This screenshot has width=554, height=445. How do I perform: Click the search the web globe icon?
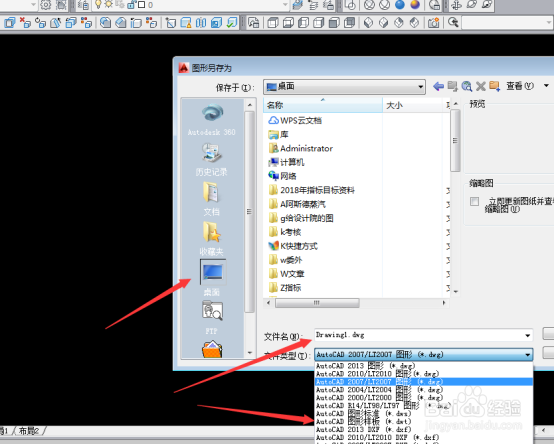[467, 86]
